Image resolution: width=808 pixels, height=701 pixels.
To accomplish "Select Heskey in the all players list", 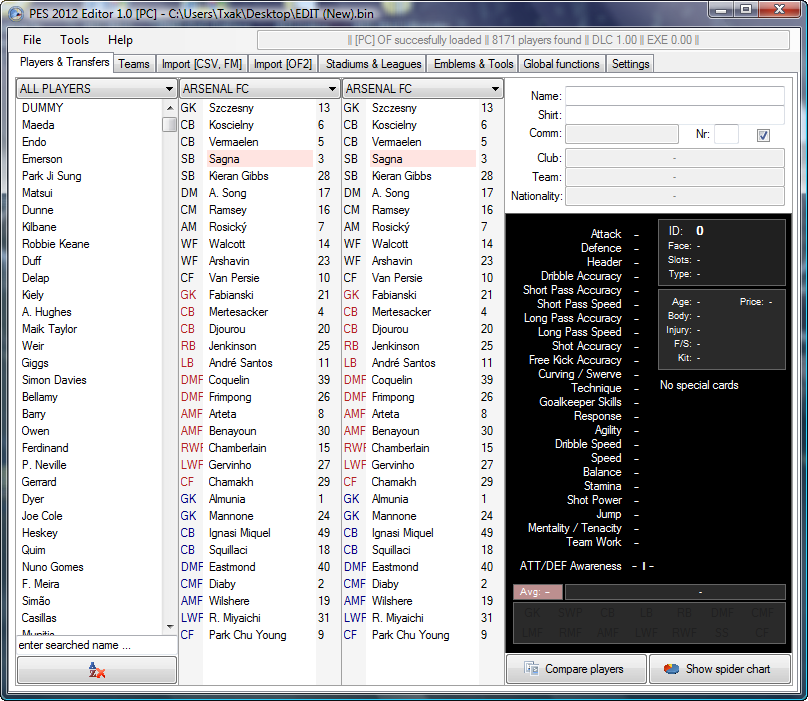I will pos(40,533).
